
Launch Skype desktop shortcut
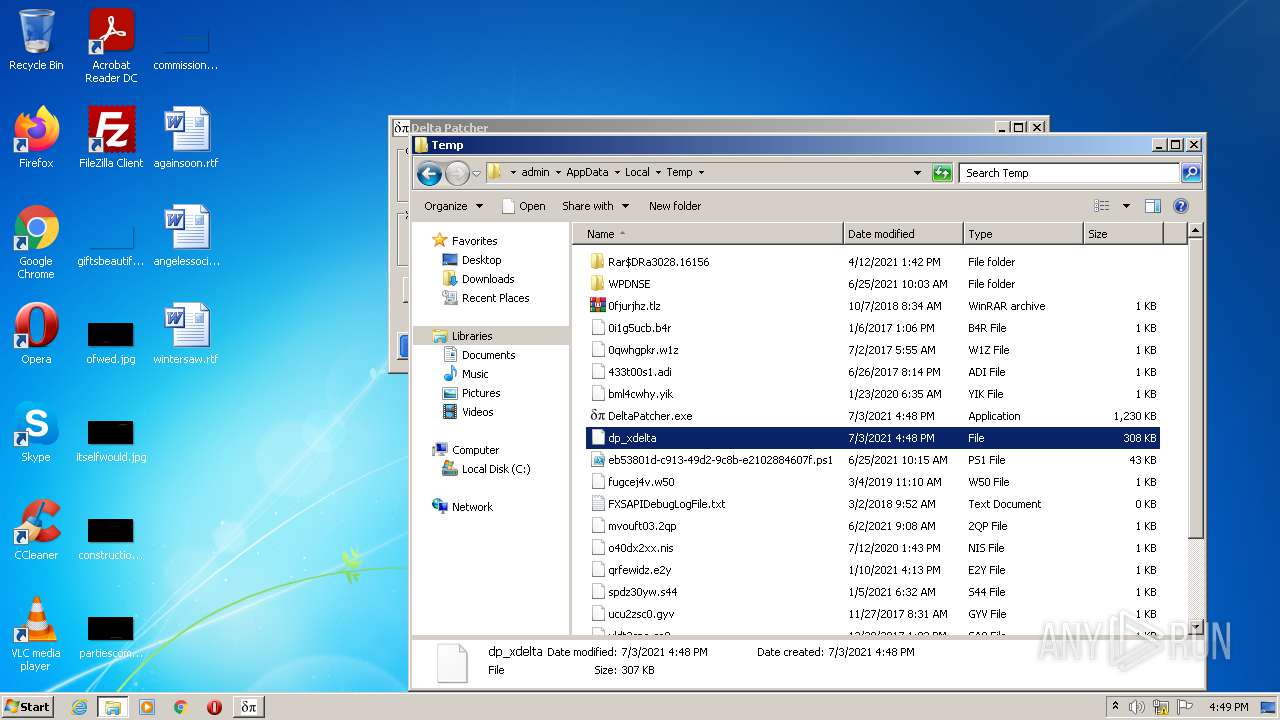click(36, 432)
